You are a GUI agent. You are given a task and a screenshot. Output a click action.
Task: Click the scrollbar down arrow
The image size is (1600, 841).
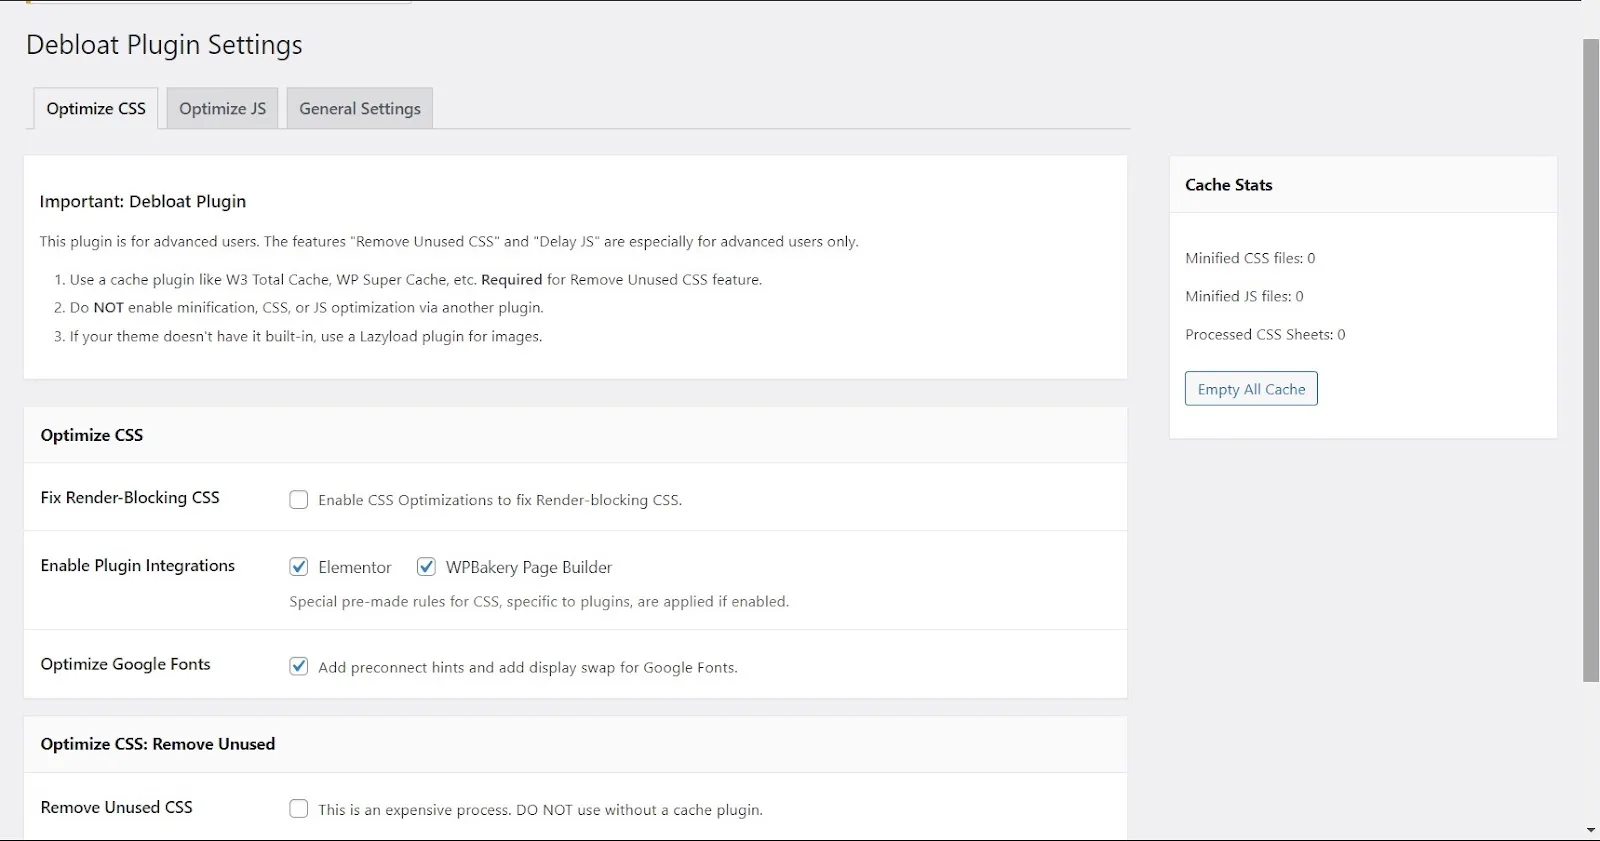1591,831
